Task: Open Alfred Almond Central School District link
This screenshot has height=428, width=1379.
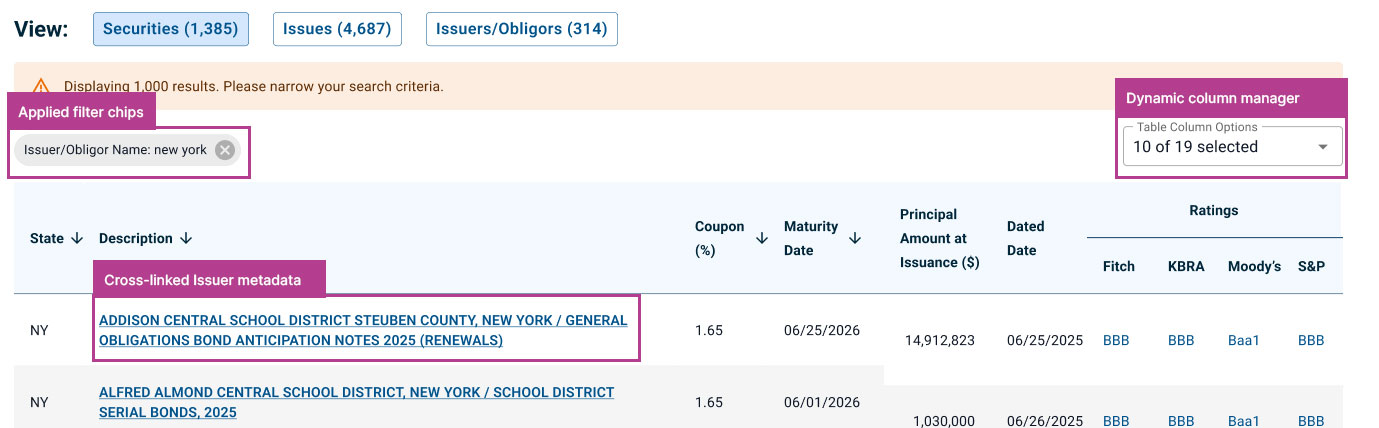Action: pyautogui.click(x=356, y=402)
